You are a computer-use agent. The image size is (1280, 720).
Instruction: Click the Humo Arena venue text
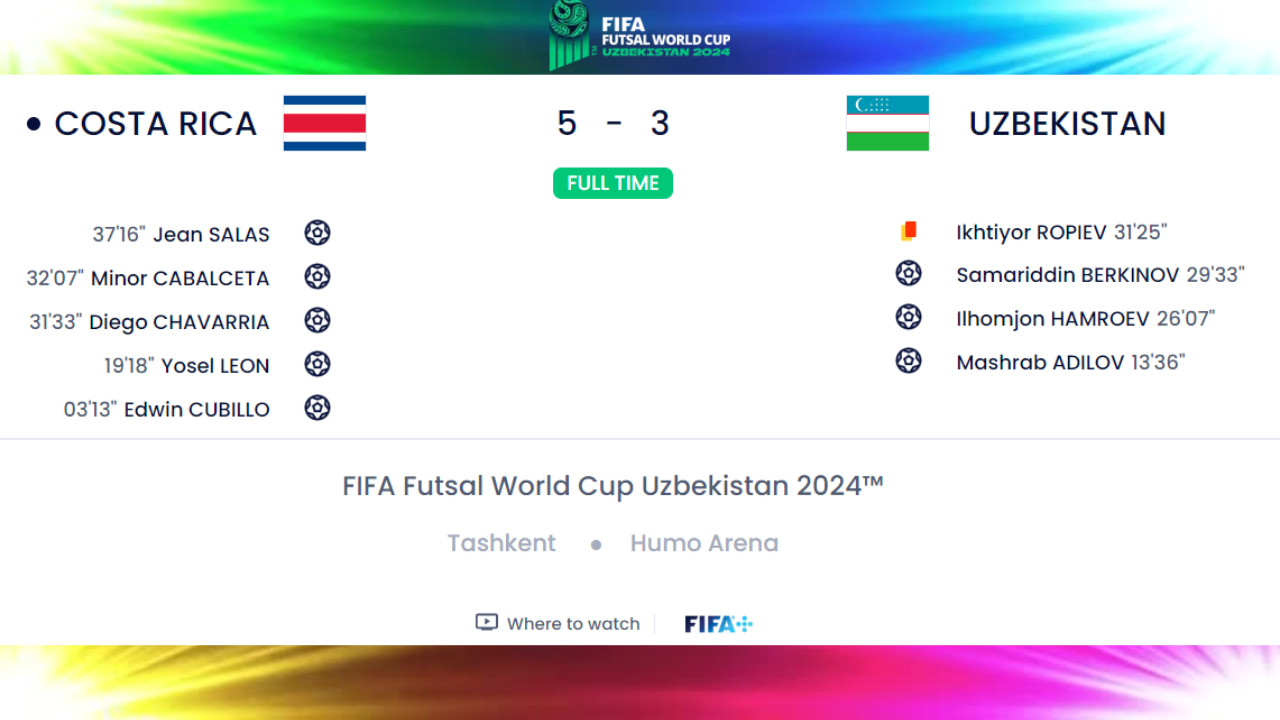coord(704,543)
